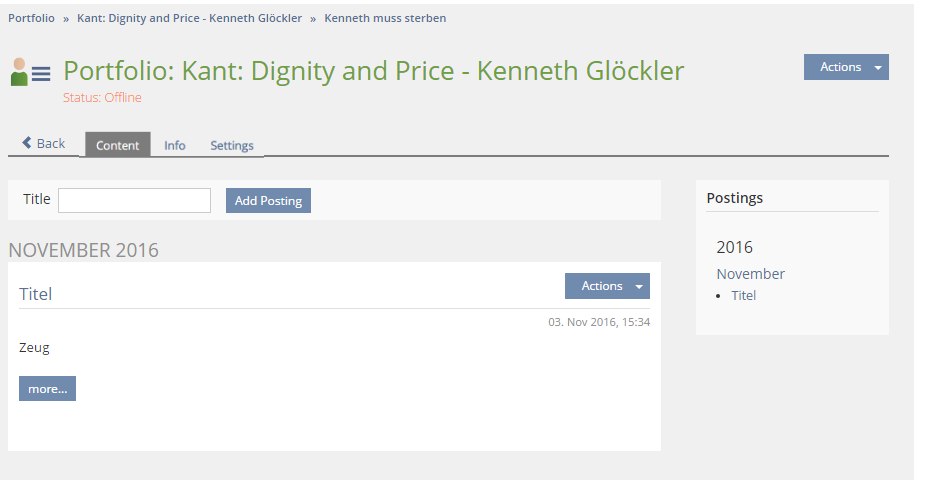This screenshot has height=480, width=929.
Task: Click the 2016 year in Postings sidebar
Action: [x=734, y=247]
